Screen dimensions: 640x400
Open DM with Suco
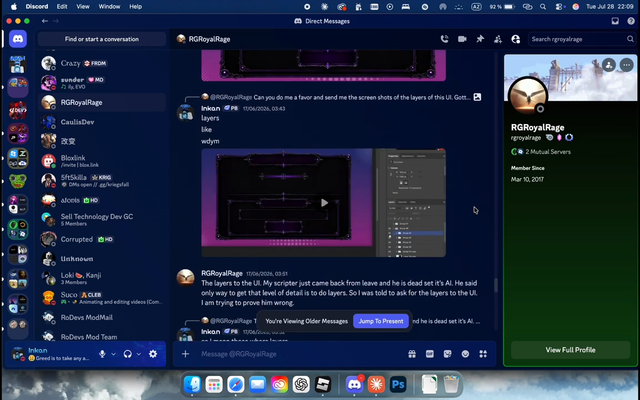102,298
